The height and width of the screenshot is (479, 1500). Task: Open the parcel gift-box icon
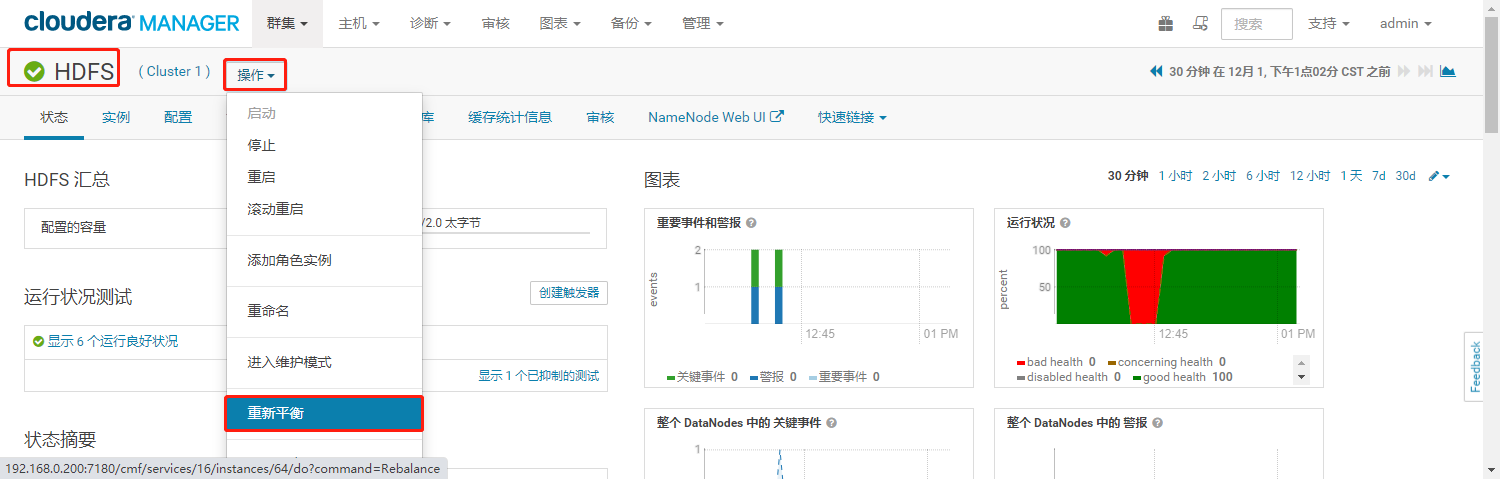pyautogui.click(x=1166, y=23)
